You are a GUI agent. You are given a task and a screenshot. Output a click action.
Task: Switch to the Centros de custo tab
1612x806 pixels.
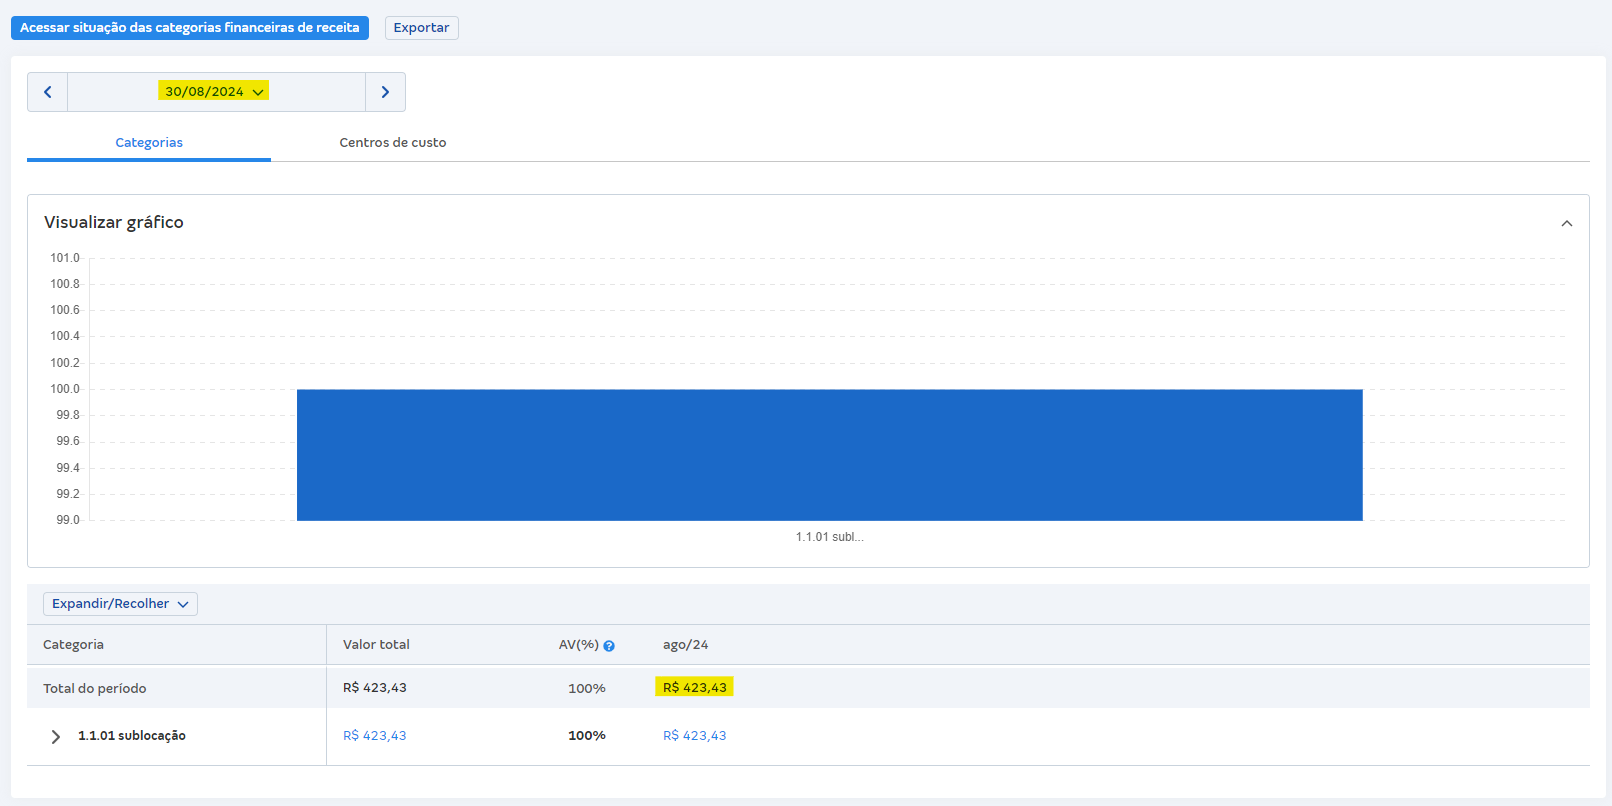coord(392,143)
